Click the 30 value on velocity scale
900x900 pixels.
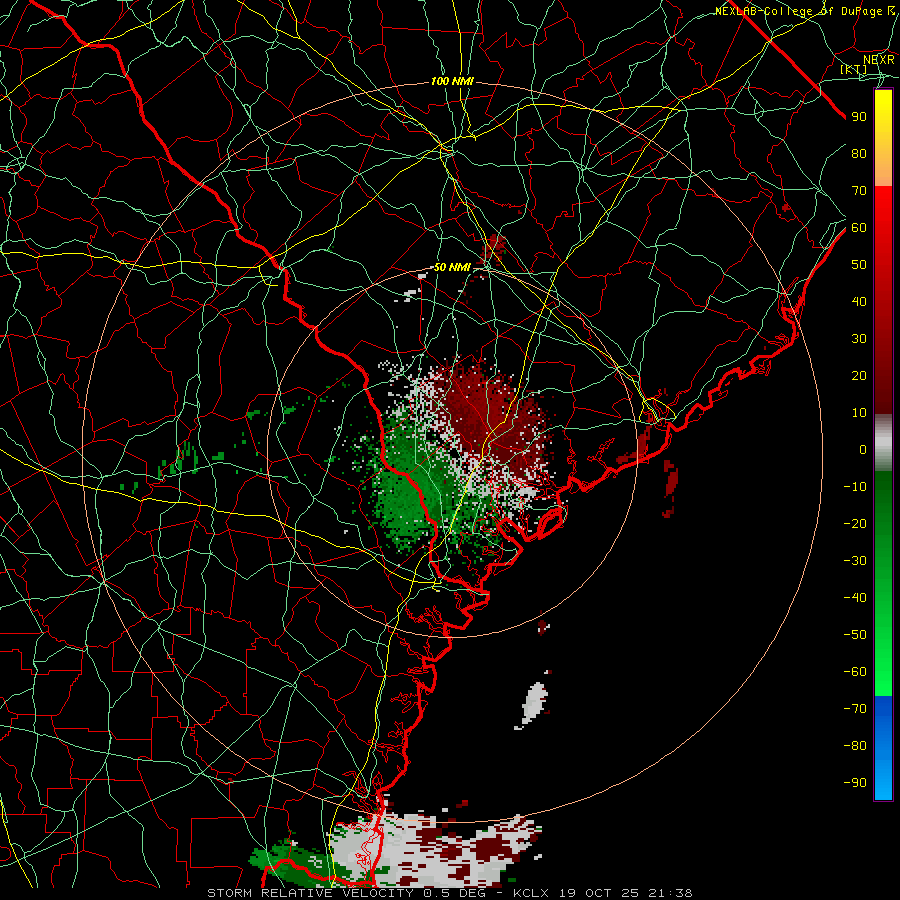pos(859,339)
